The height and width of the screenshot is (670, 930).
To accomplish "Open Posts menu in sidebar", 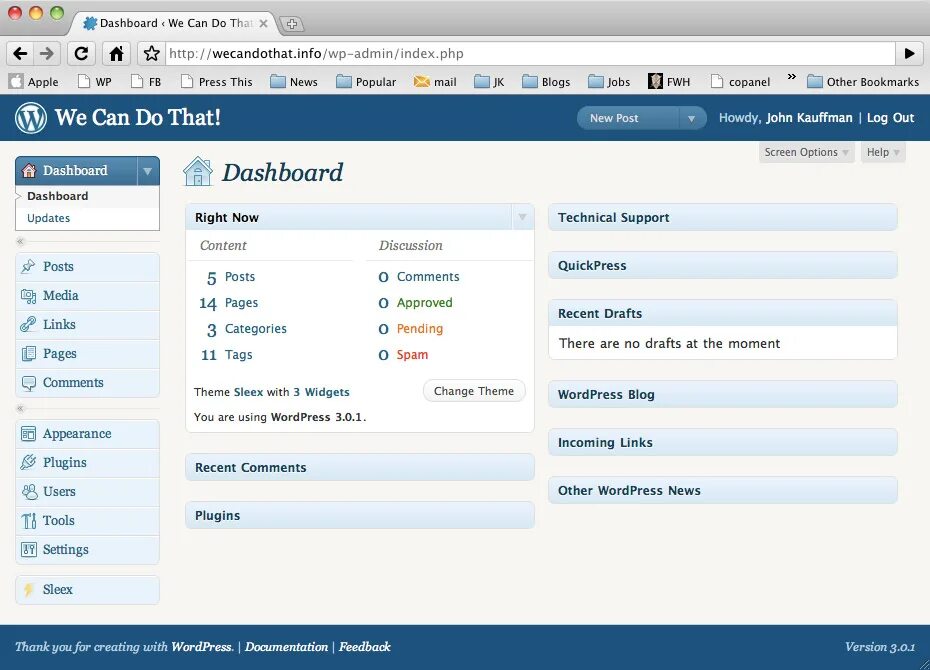I will pyautogui.click(x=87, y=267).
